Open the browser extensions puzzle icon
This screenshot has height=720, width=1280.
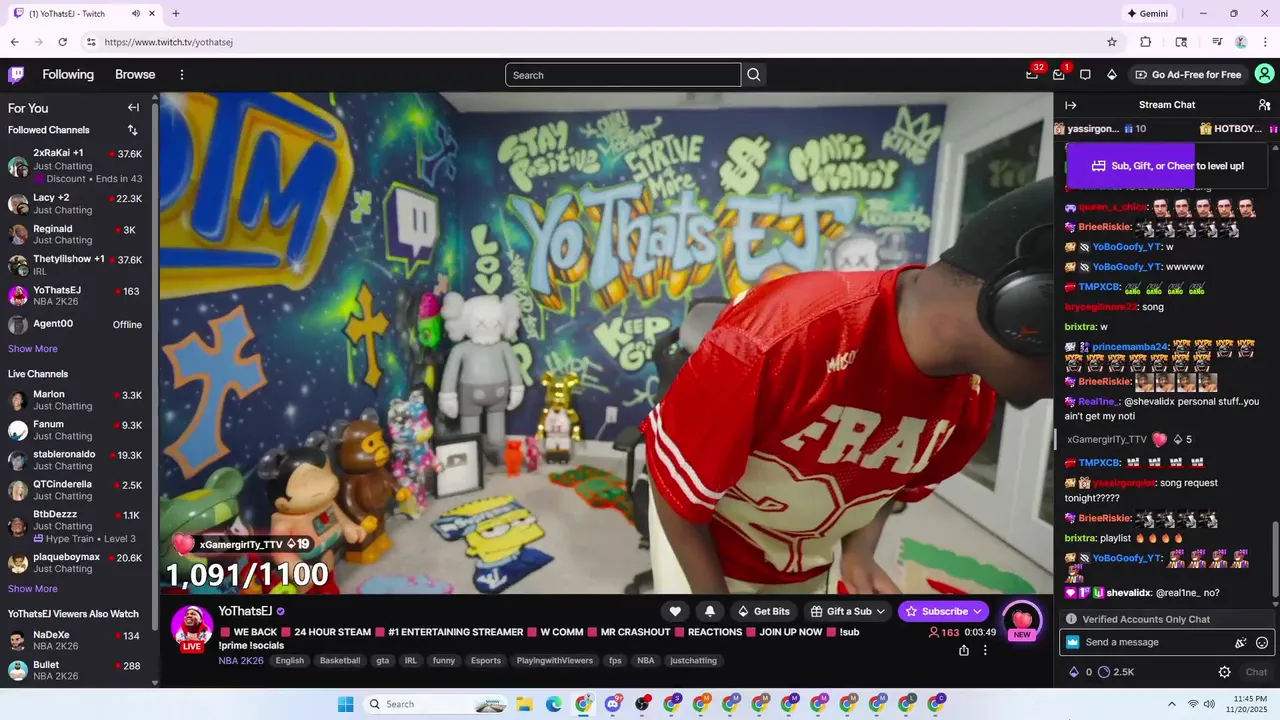1146,42
